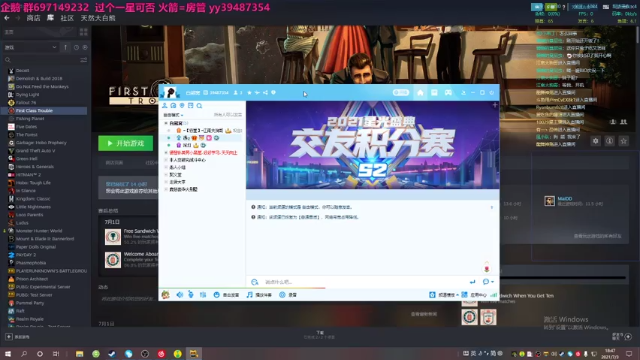Open Steam profile name tab

(x=98, y=18)
